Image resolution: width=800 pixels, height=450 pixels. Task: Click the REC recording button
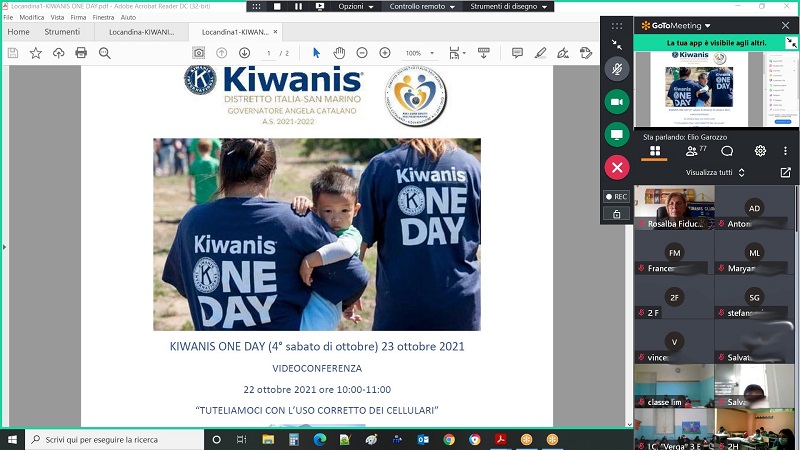616,197
